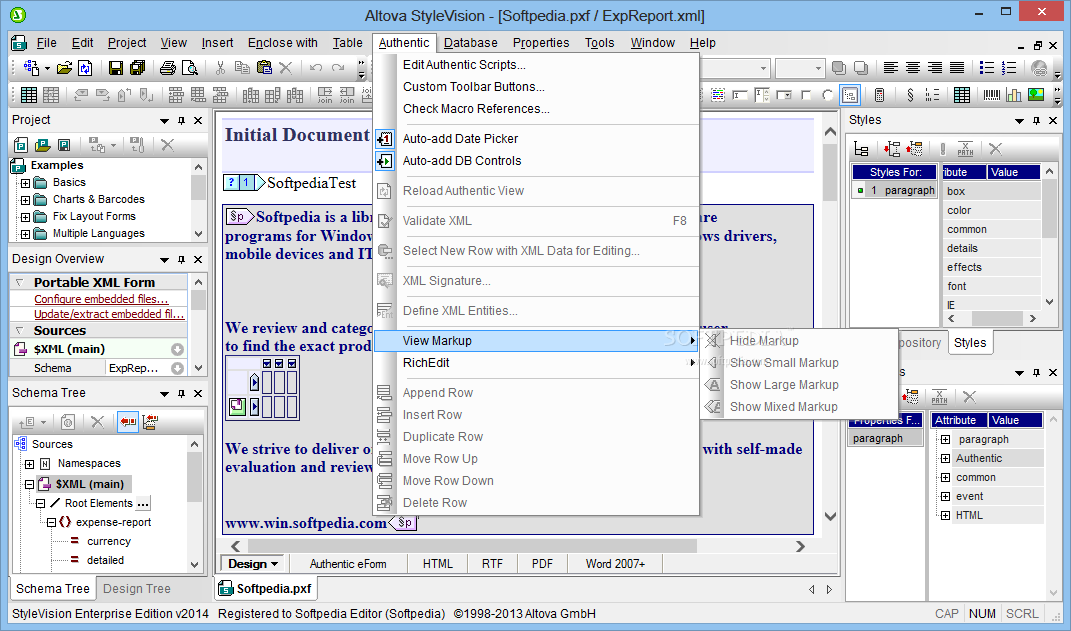The height and width of the screenshot is (631, 1071).
Task: Insert a chart with the bar chart icon
Action: [1014, 95]
